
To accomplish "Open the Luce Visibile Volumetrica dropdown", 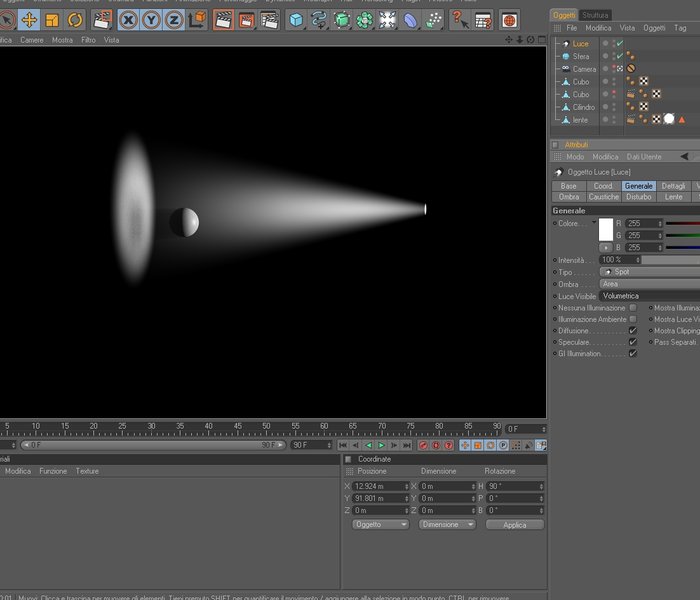I will pos(650,296).
